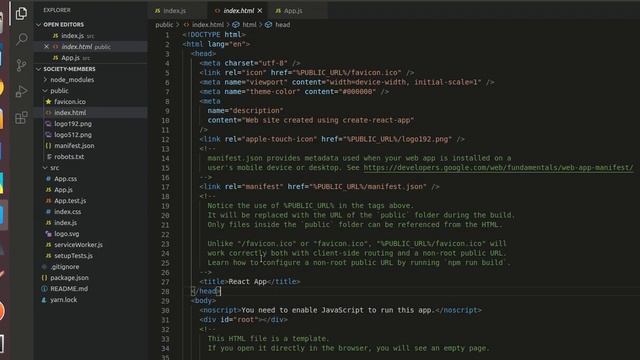Viewport: 640px width, 360px height.
Task: Open the Explorer view in activity bar
Action: click(x=21, y=13)
